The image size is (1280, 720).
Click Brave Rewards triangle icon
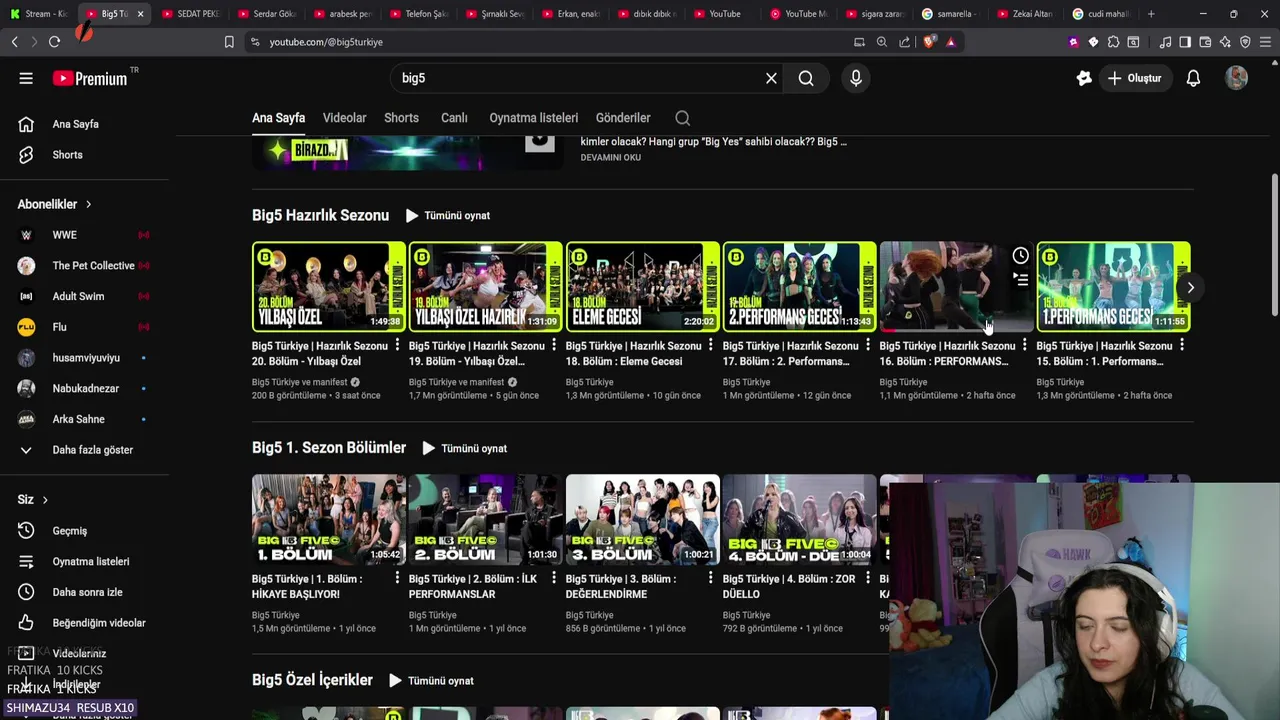[x=950, y=42]
